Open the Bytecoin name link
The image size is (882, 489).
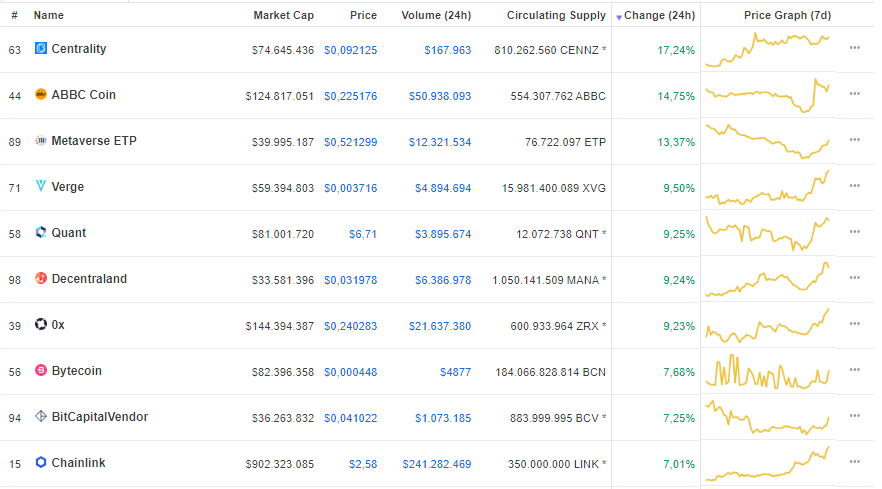[76, 371]
